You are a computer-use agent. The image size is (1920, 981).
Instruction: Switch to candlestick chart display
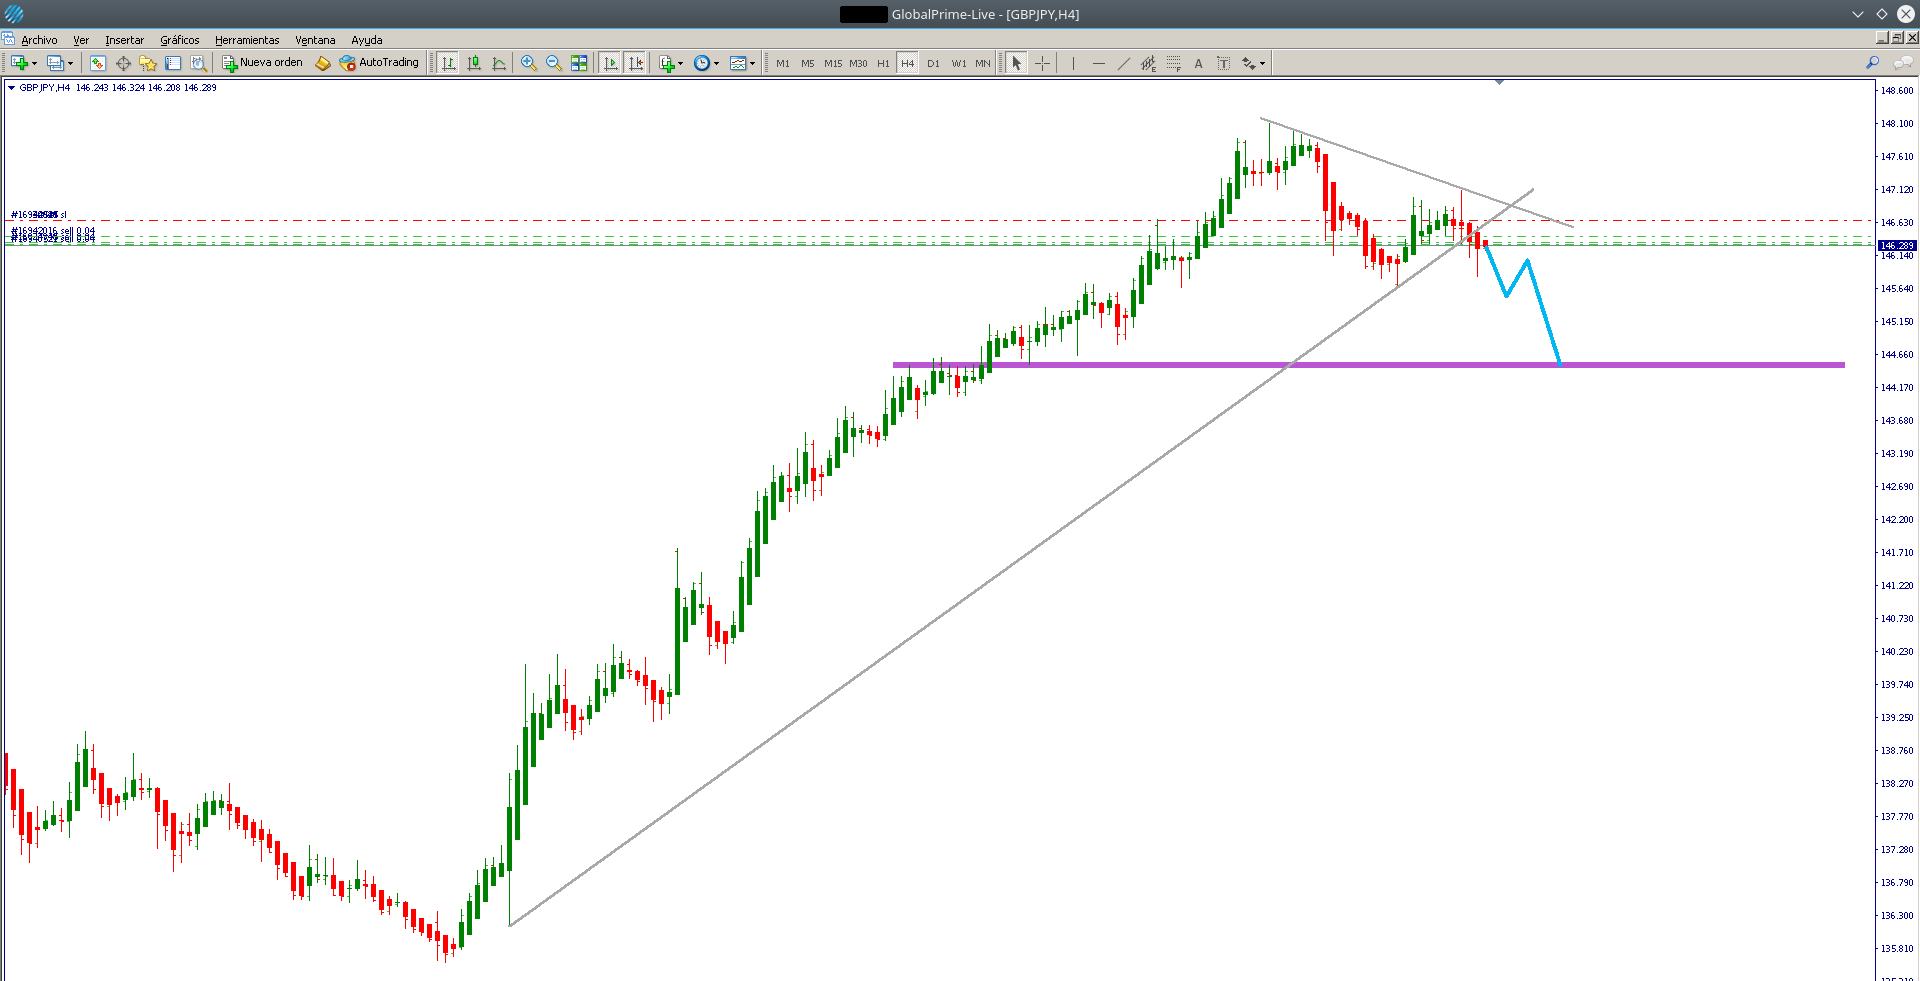[x=474, y=63]
